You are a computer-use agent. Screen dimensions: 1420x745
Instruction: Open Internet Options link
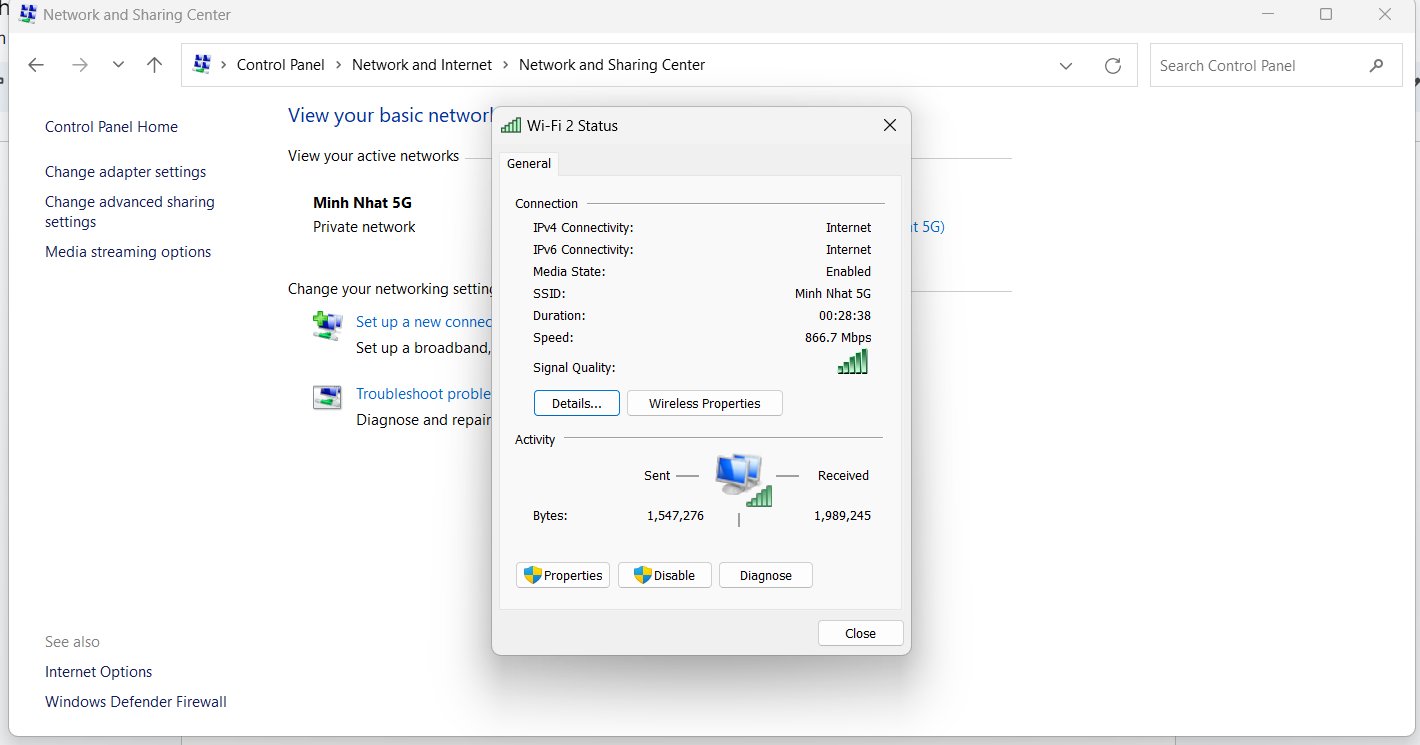[x=99, y=672]
